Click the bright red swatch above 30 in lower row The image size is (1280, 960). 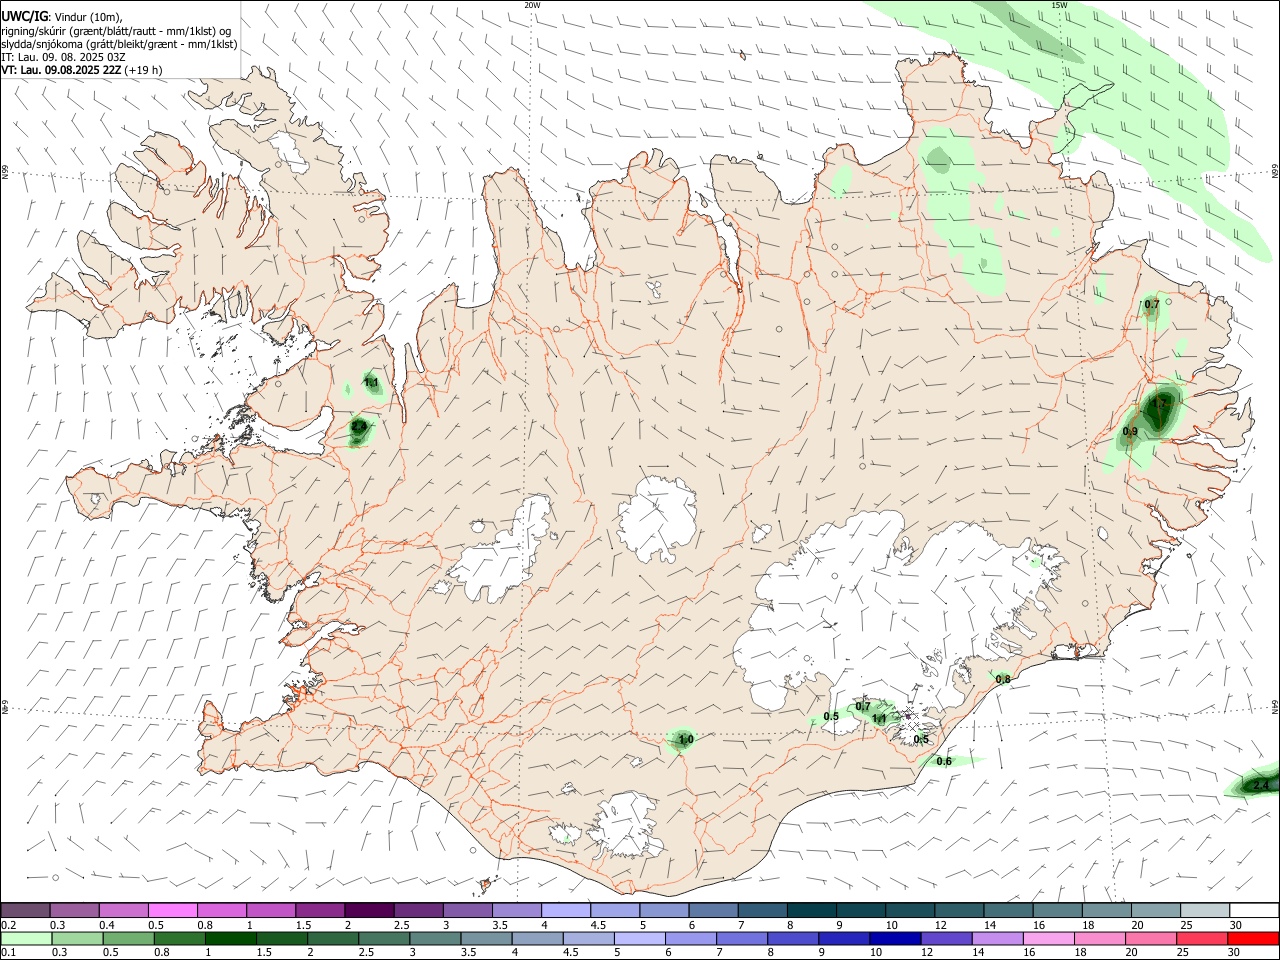(1253, 938)
